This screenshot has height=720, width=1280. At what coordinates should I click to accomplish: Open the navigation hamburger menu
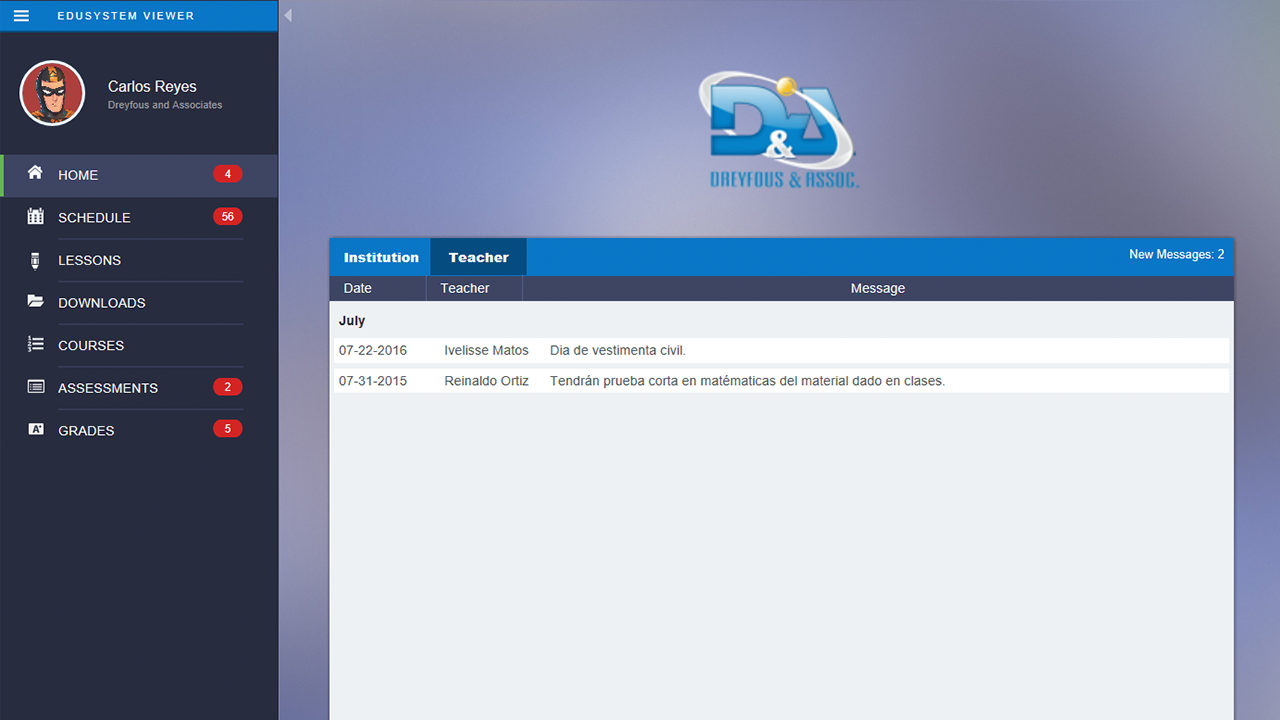(21, 15)
